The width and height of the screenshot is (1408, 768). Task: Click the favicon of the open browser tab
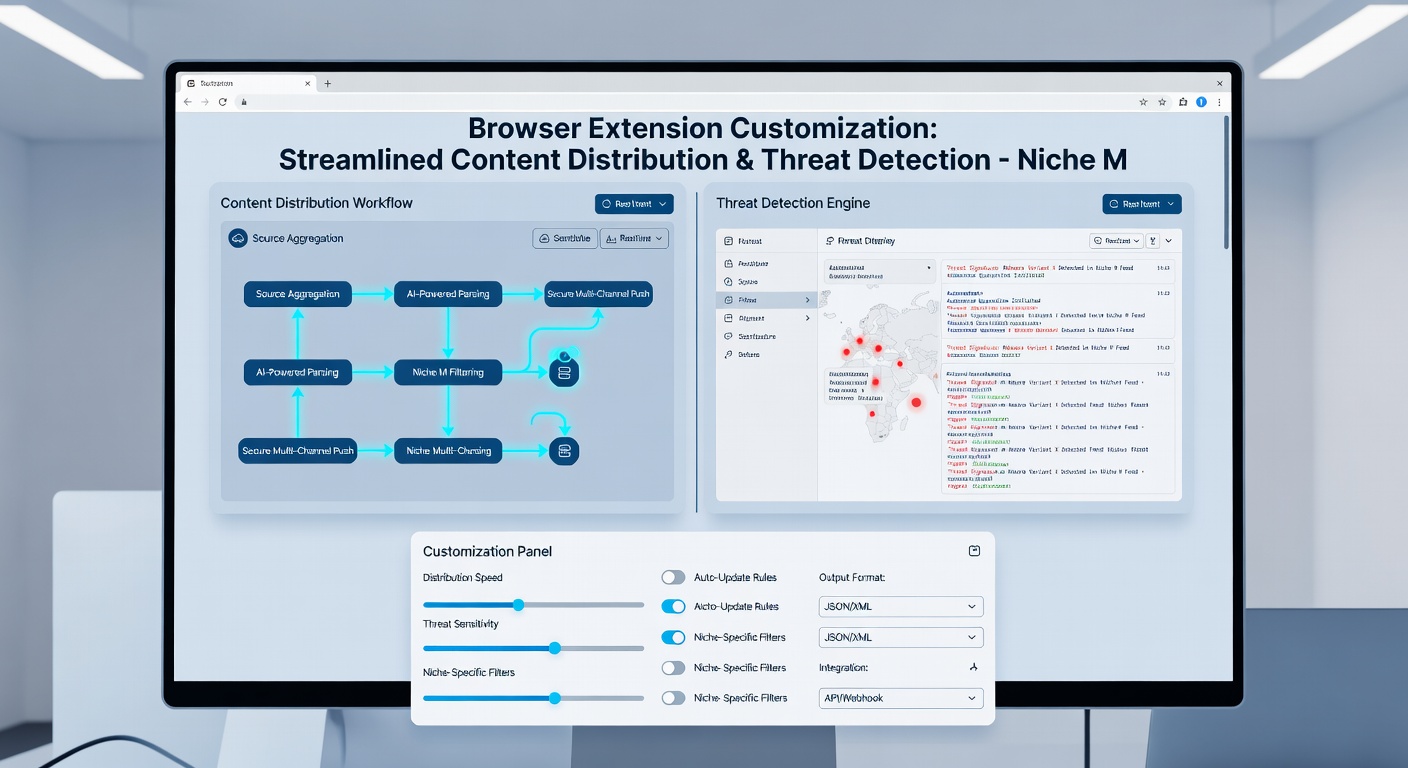click(190, 84)
